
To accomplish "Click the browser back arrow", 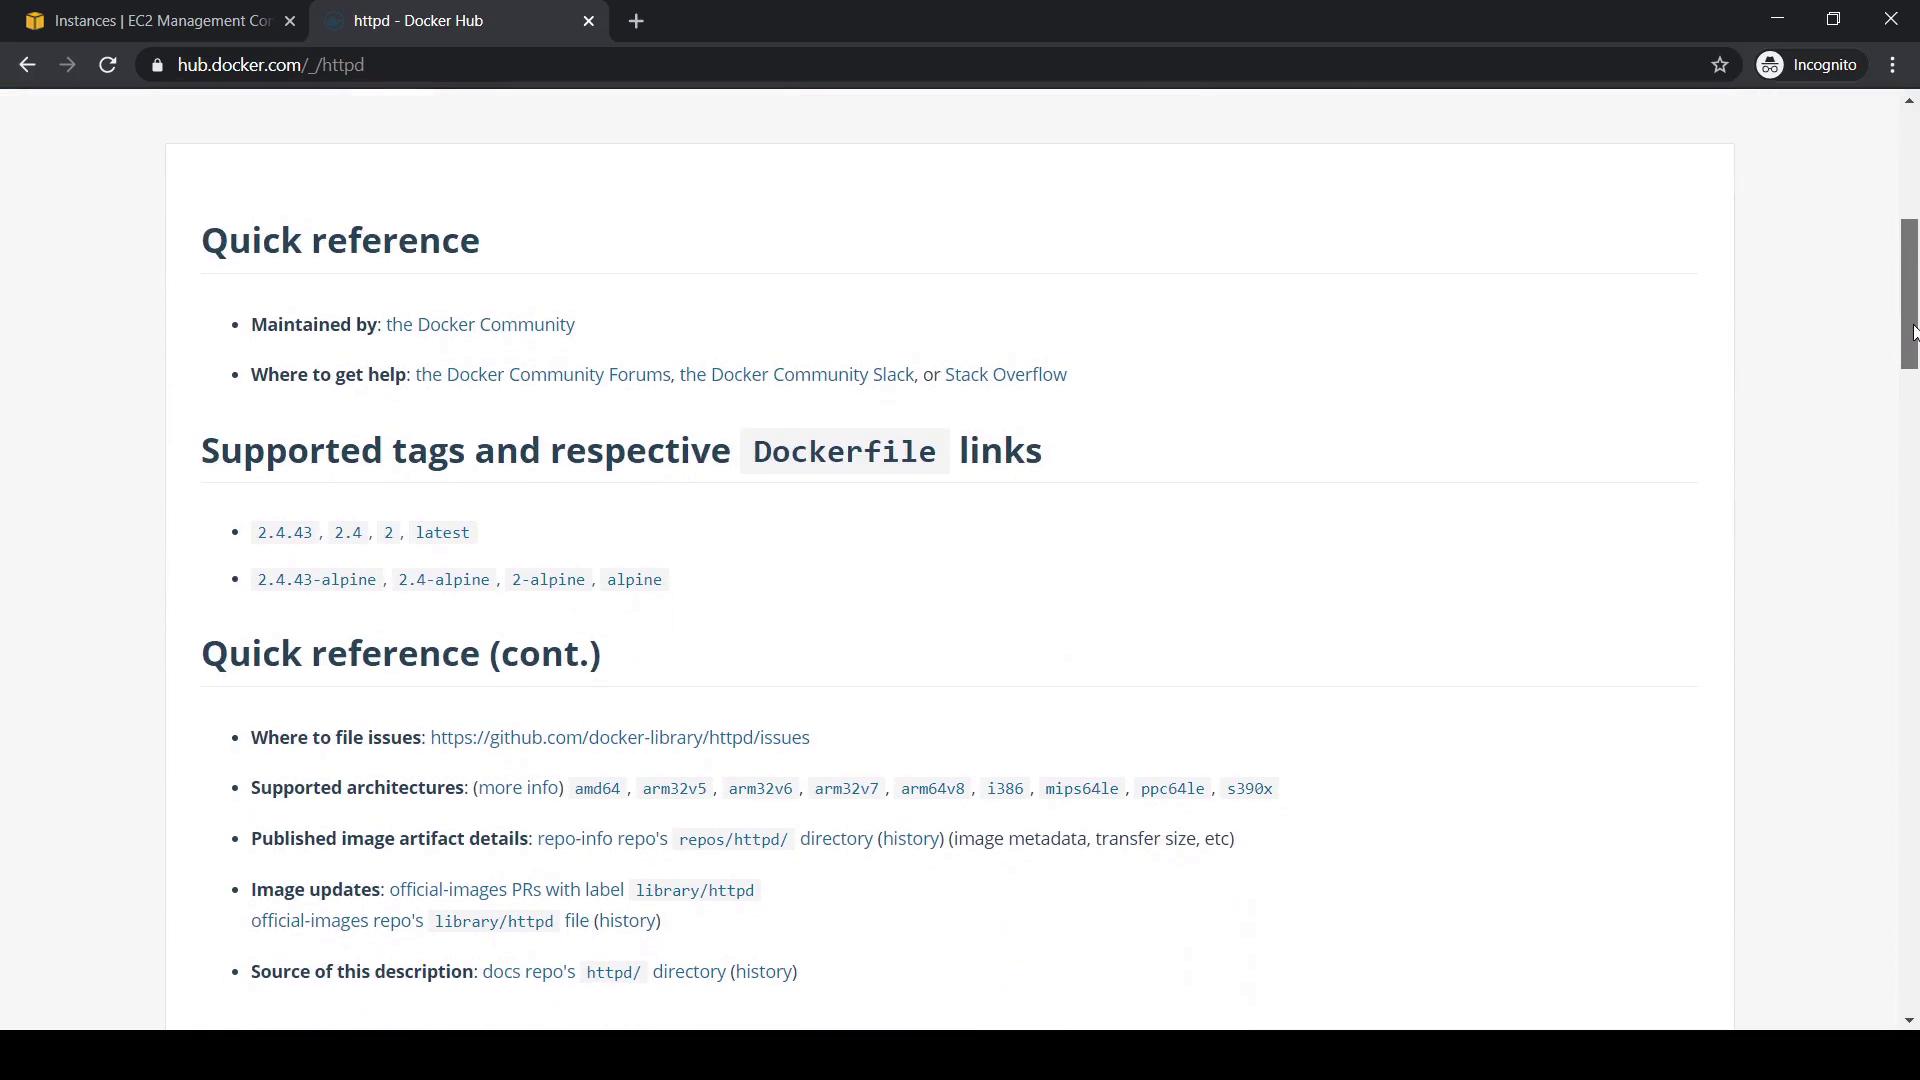I will click(27, 65).
